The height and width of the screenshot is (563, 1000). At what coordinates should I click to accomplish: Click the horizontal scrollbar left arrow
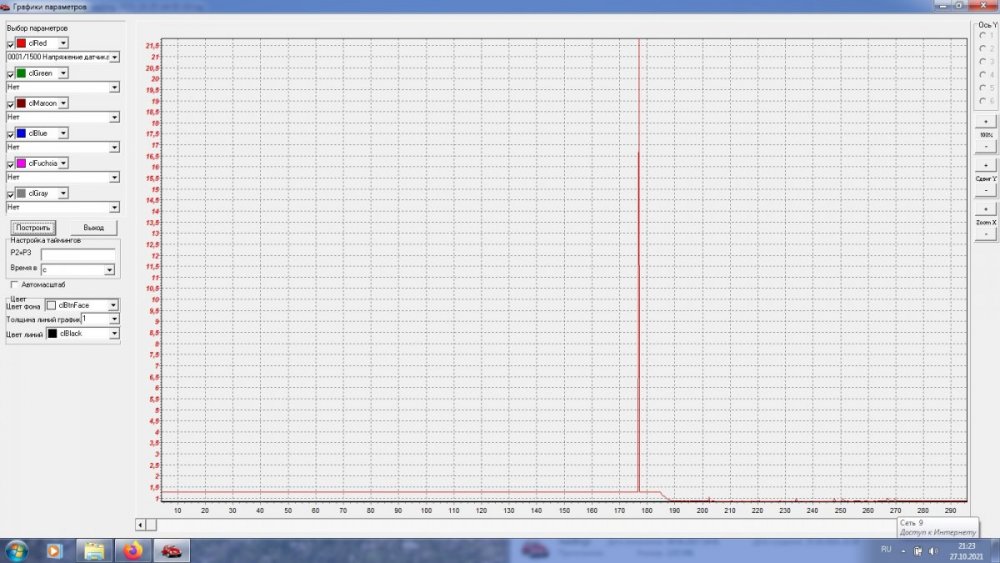tap(140, 525)
